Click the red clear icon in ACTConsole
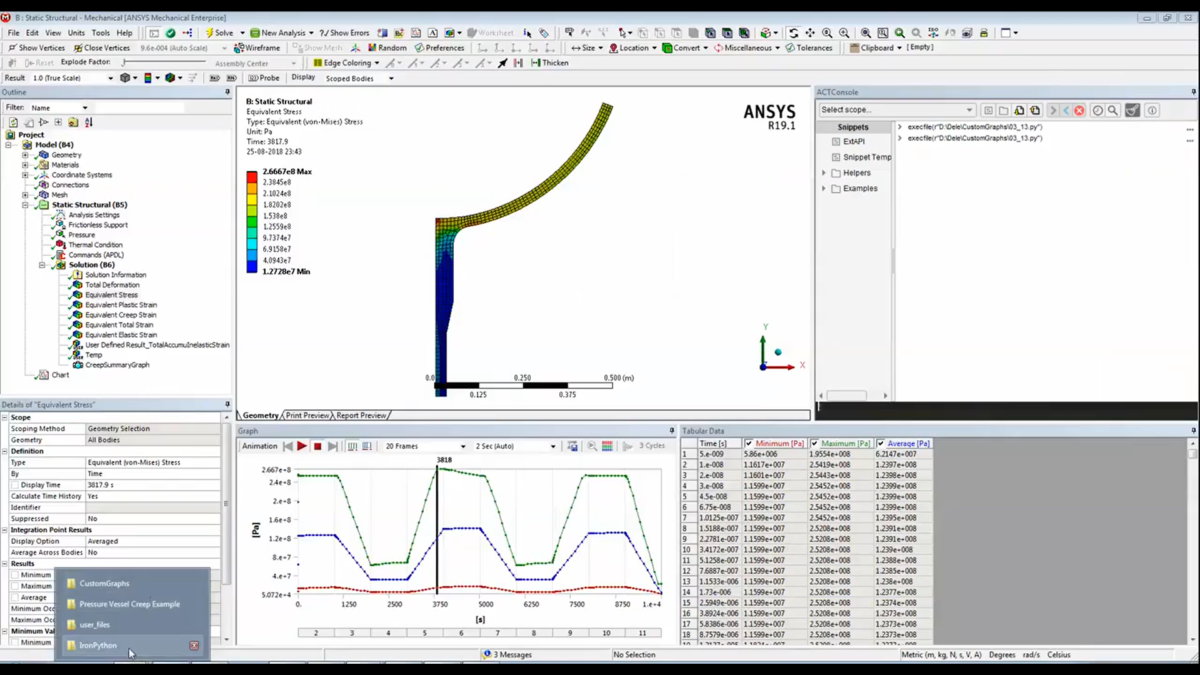Image resolution: width=1200 pixels, height=675 pixels. [x=1079, y=110]
